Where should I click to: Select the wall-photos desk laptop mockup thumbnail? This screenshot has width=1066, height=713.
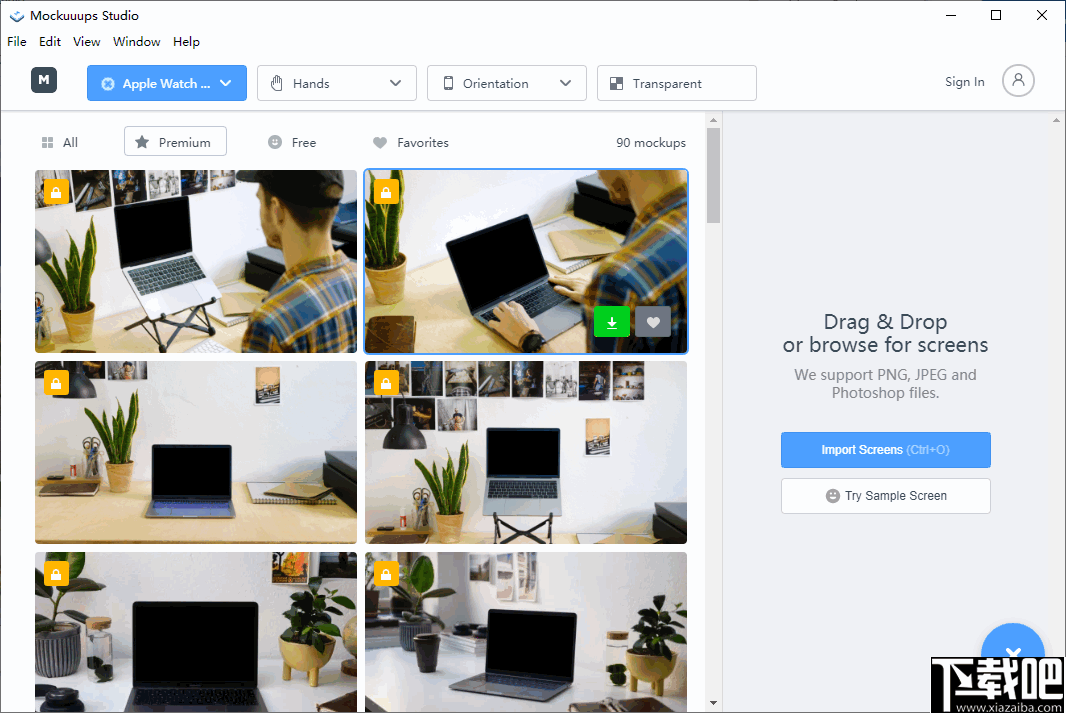click(x=525, y=453)
